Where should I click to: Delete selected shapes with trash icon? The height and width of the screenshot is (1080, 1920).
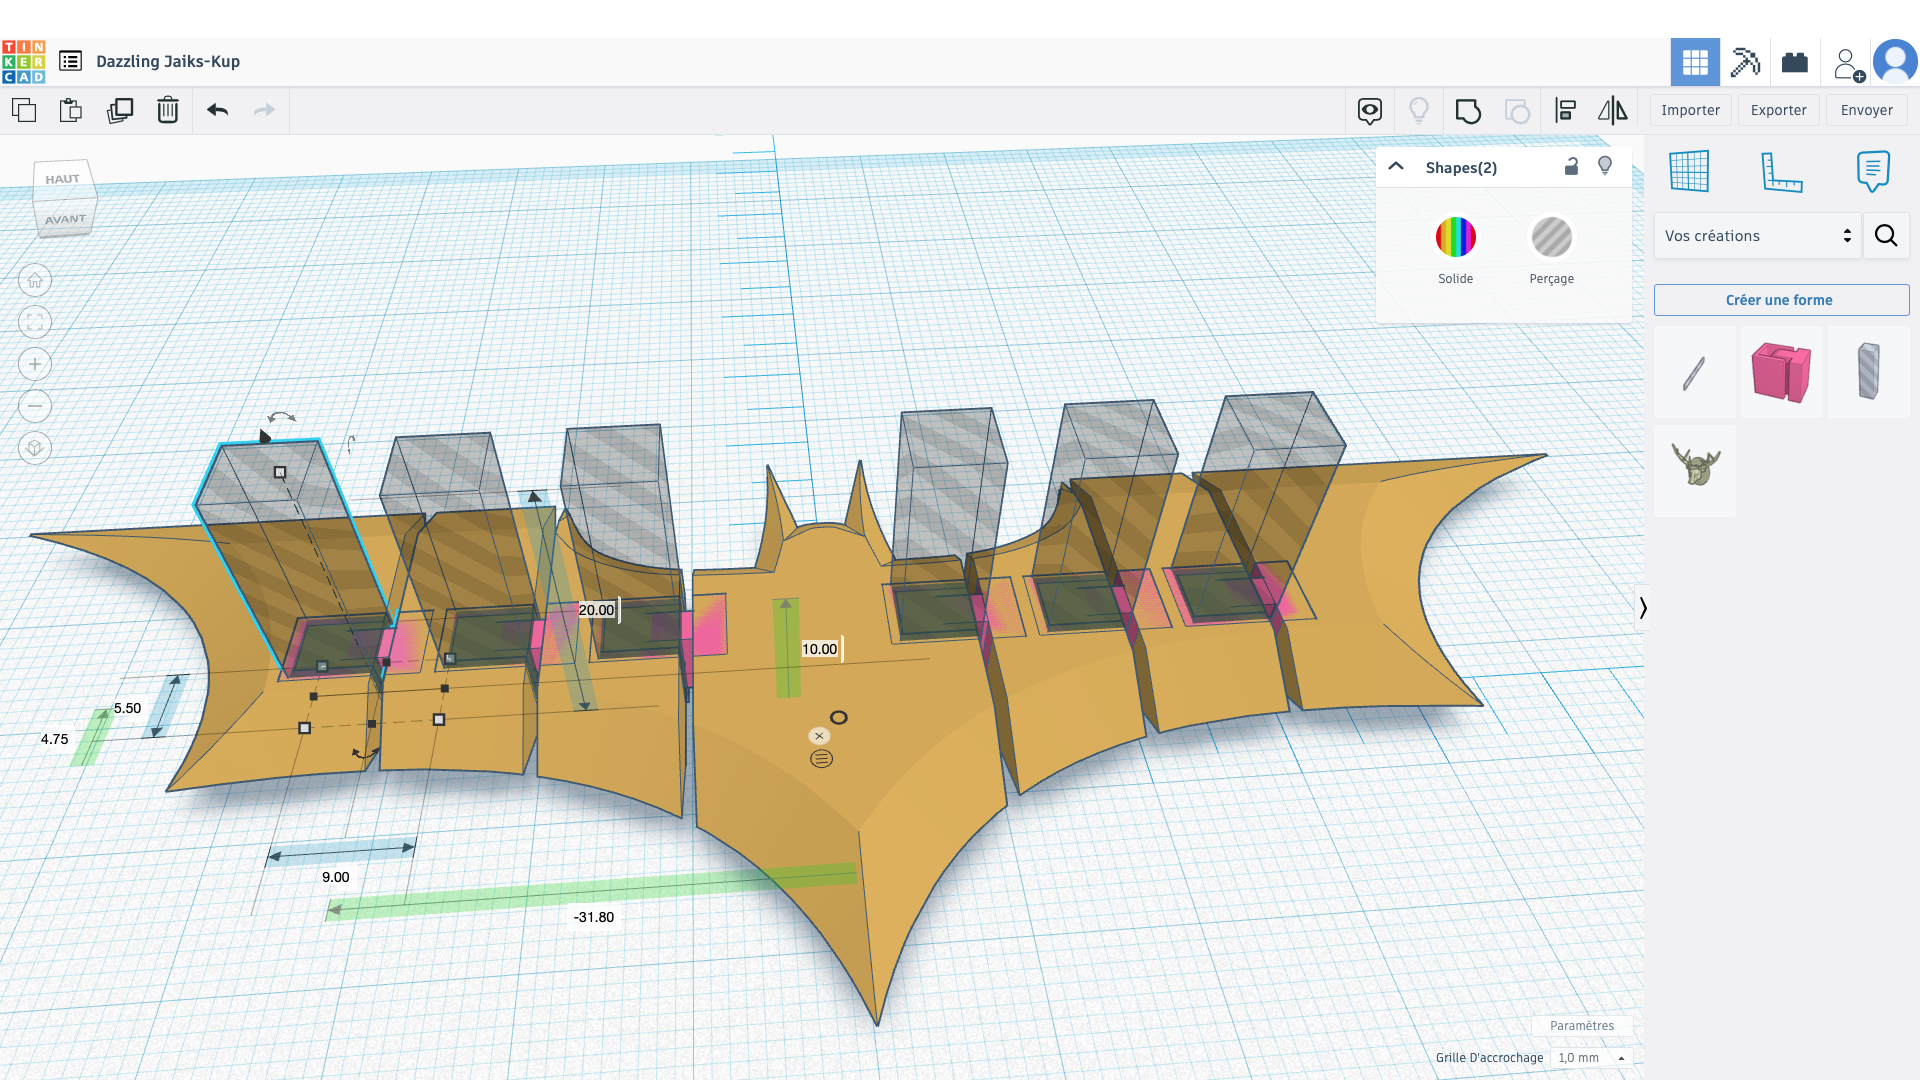click(x=168, y=110)
